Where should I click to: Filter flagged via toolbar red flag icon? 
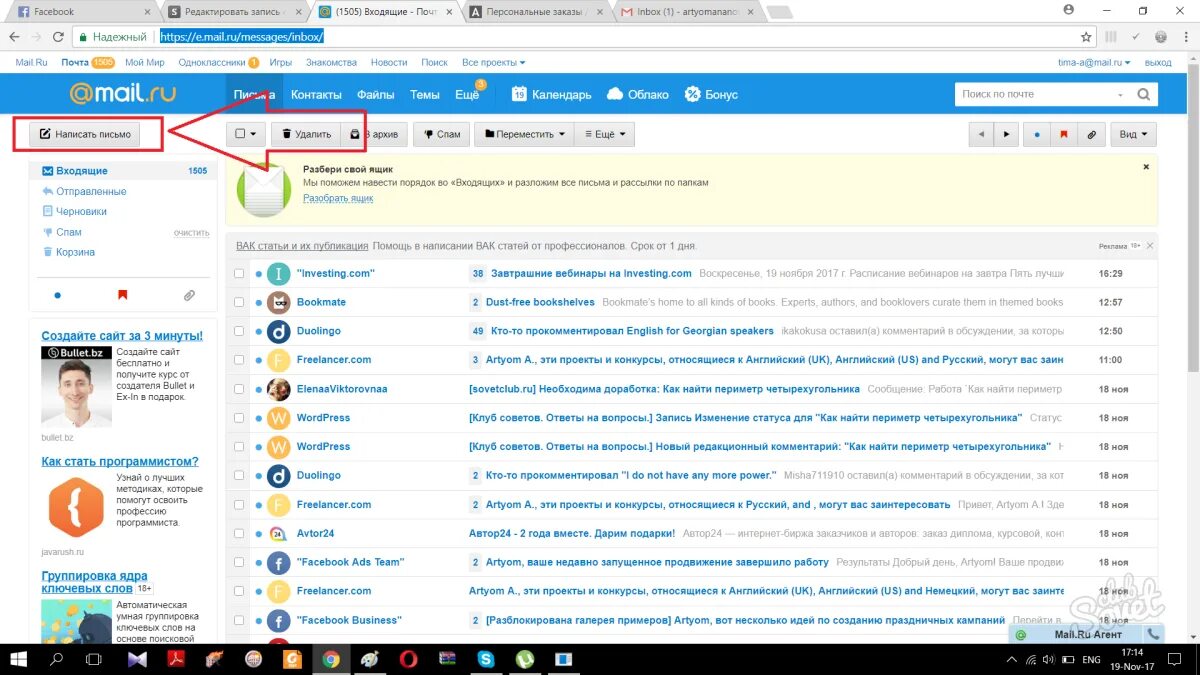coord(1064,134)
